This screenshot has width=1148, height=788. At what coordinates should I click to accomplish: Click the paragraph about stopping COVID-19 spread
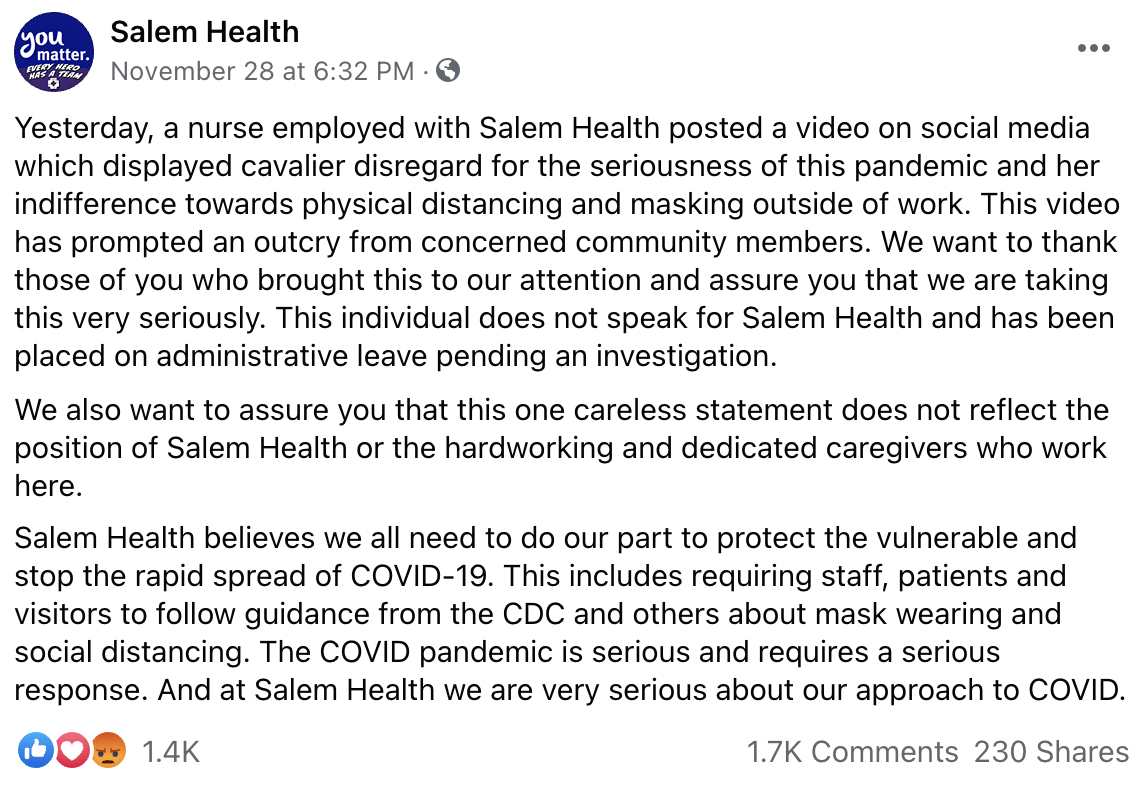(x=570, y=614)
